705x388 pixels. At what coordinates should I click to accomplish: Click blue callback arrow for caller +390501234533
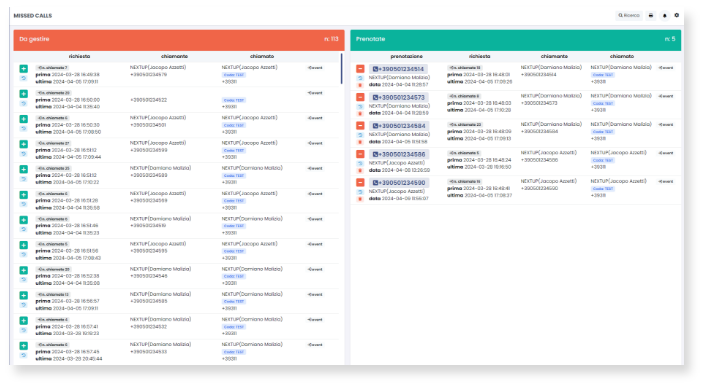23,355
